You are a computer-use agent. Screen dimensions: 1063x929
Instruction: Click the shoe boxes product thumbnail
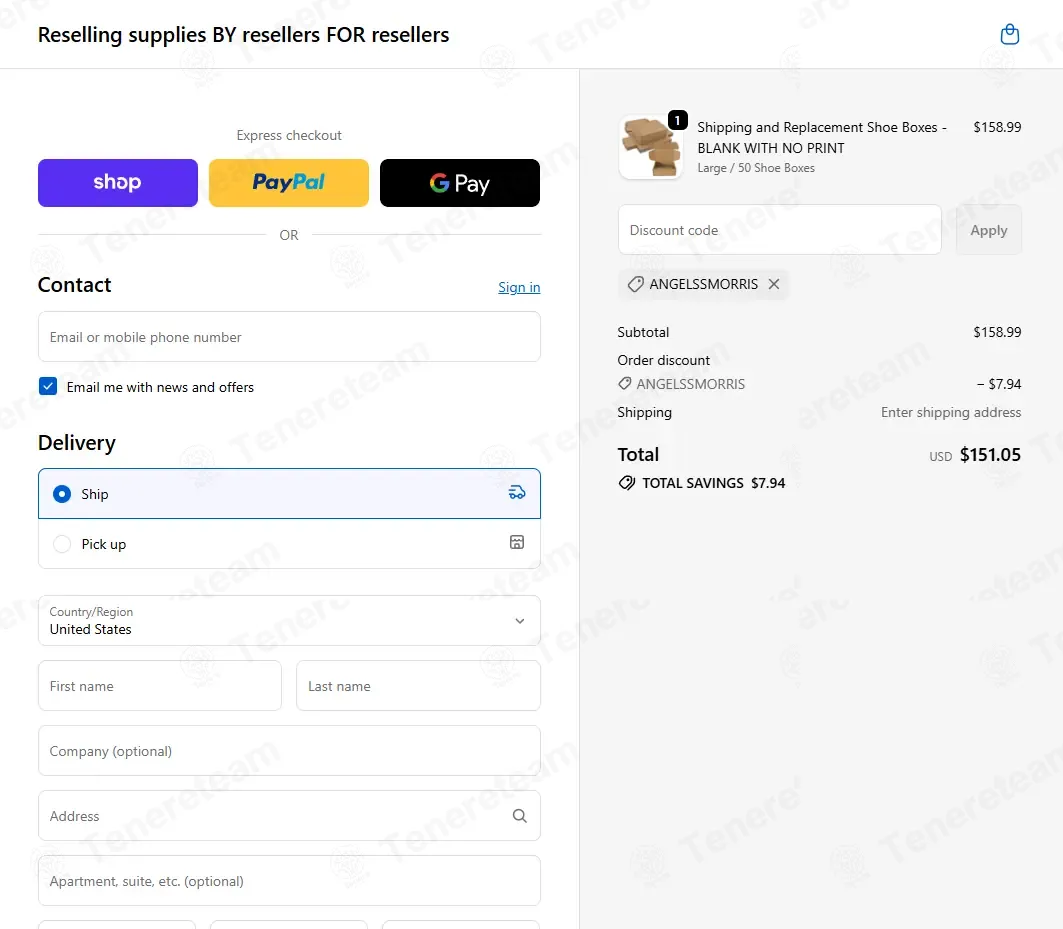[650, 147]
